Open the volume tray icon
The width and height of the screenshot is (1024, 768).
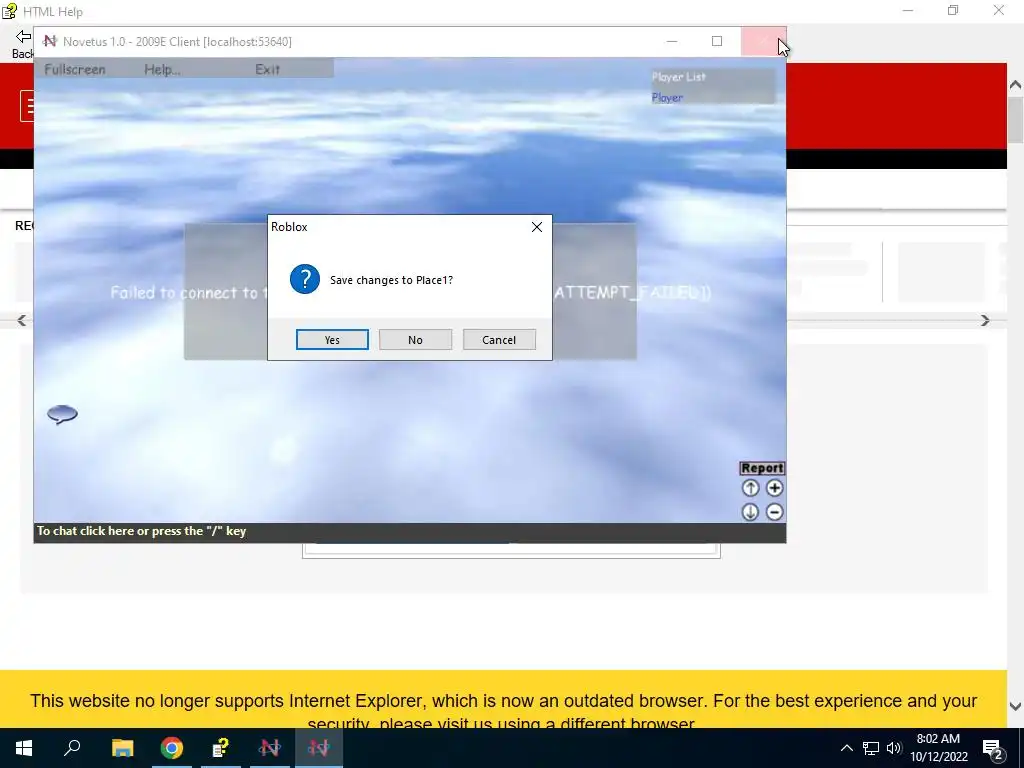[894, 748]
